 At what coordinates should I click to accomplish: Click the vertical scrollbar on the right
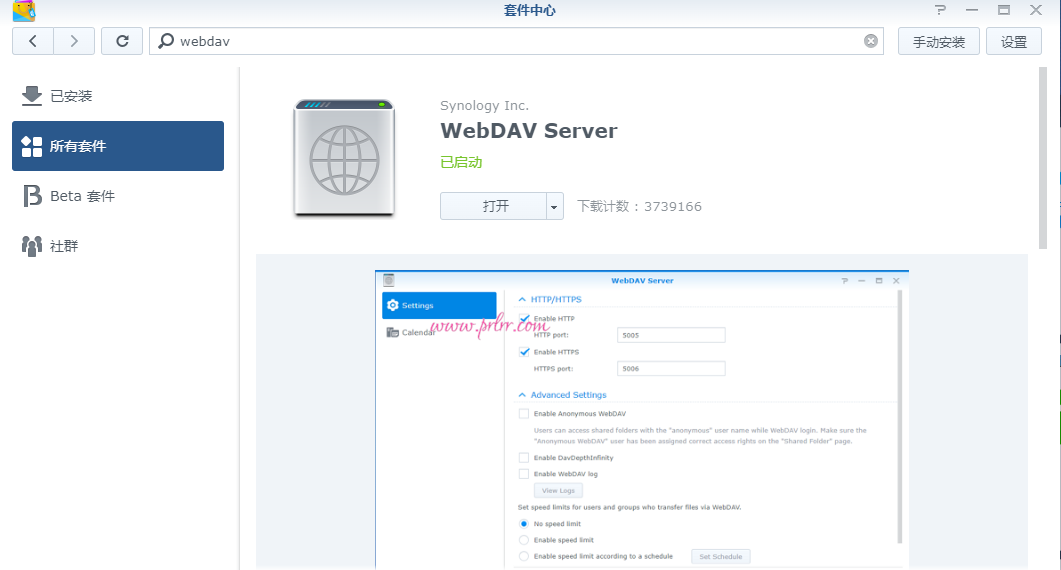tap(1043, 160)
